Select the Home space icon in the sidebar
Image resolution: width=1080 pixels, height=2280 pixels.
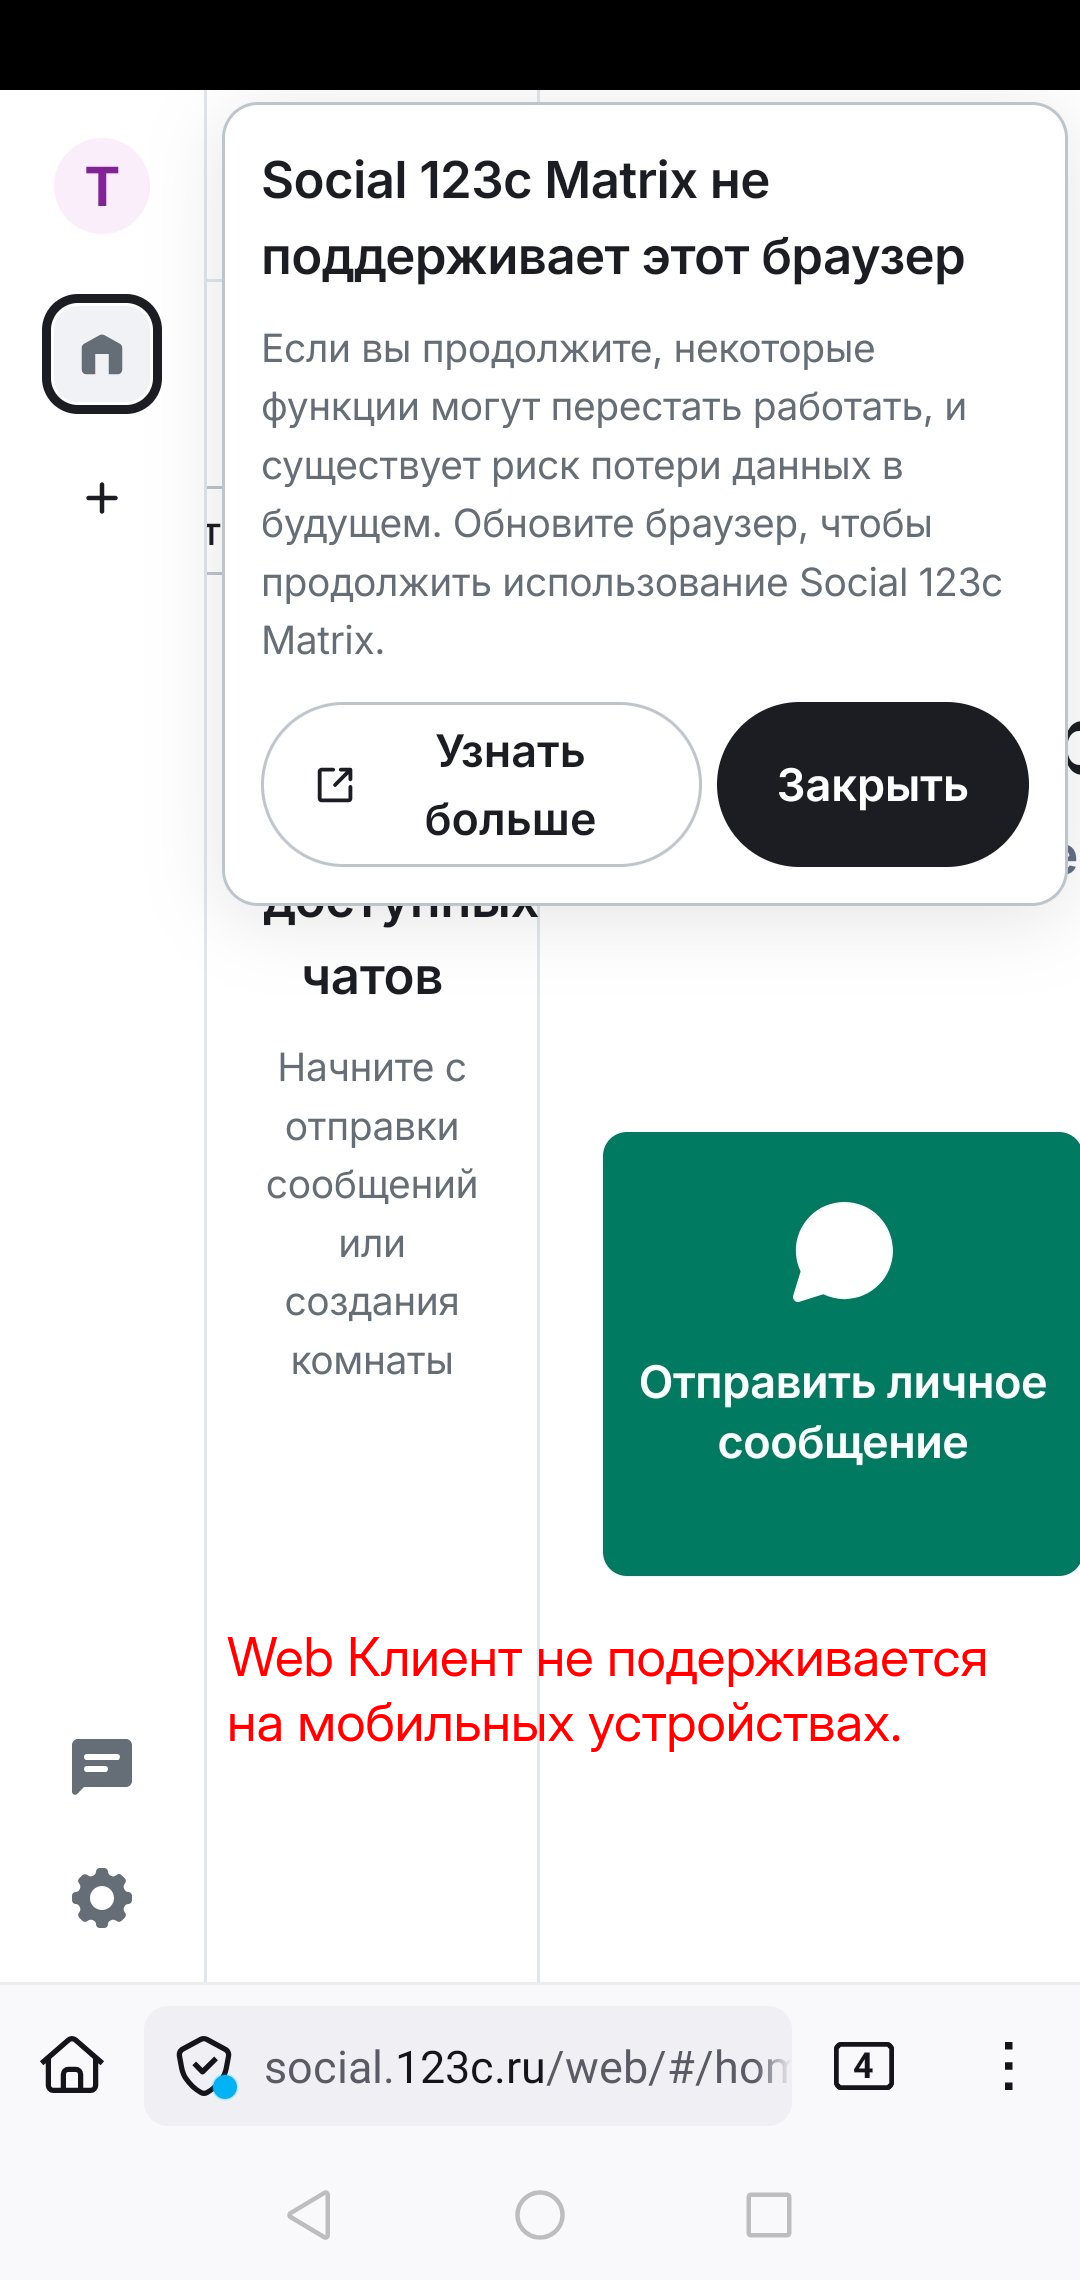(x=102, y=354)
